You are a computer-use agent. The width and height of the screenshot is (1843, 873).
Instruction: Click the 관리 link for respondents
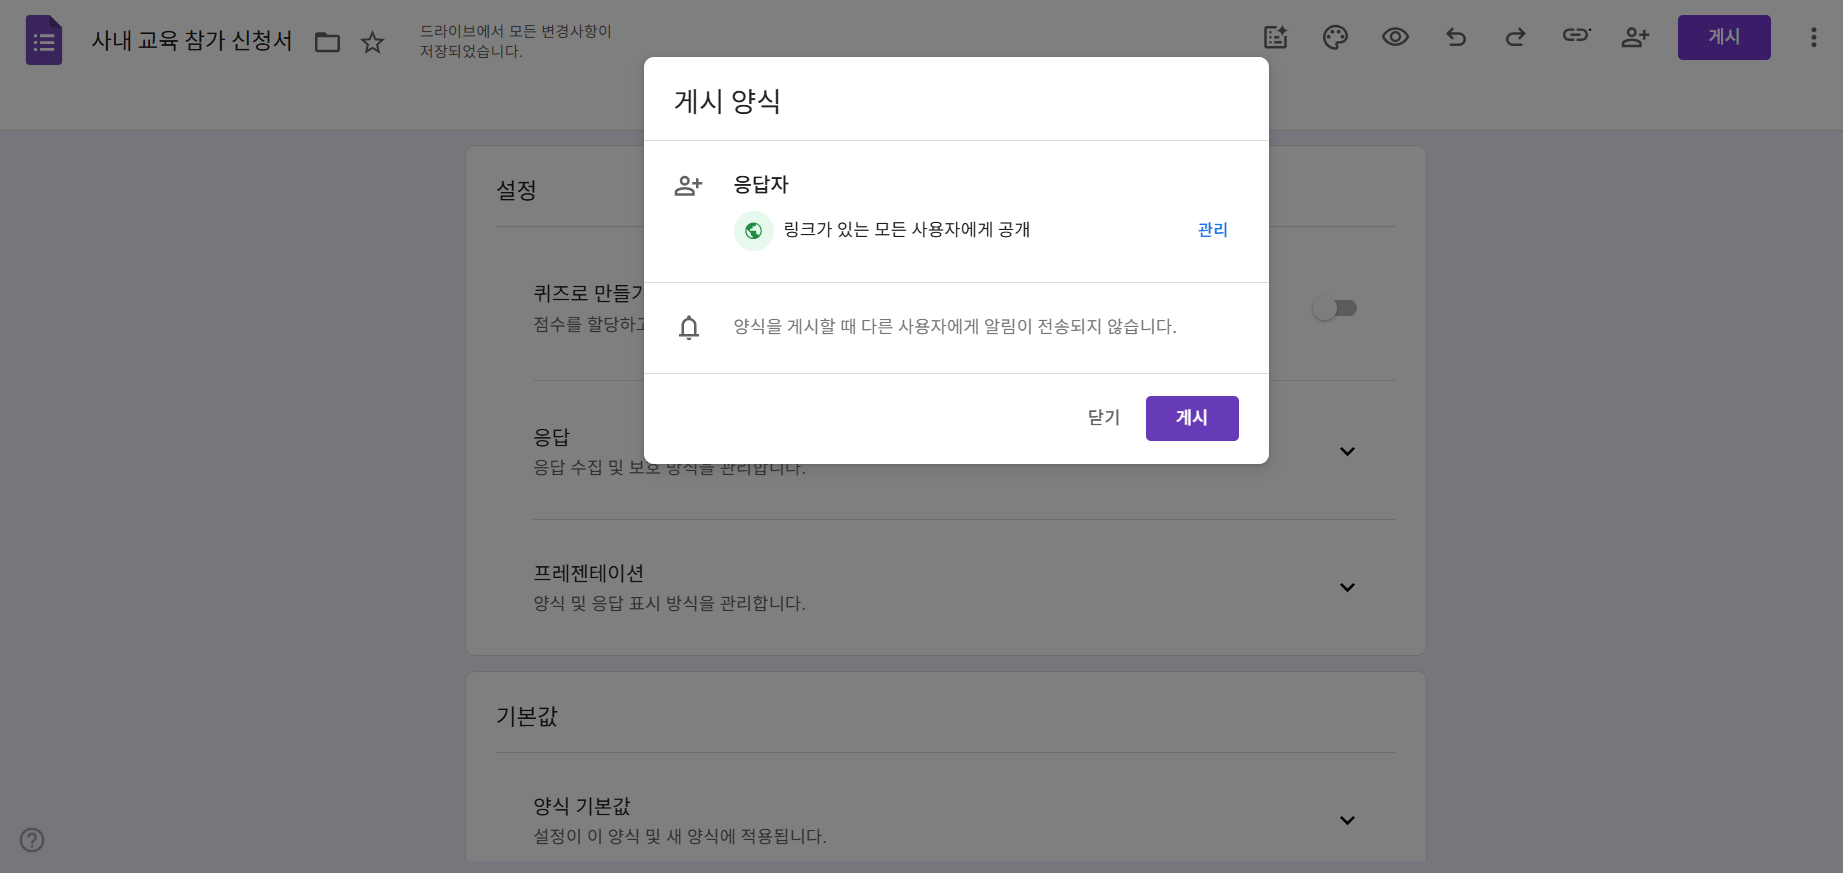point(1212,230)
